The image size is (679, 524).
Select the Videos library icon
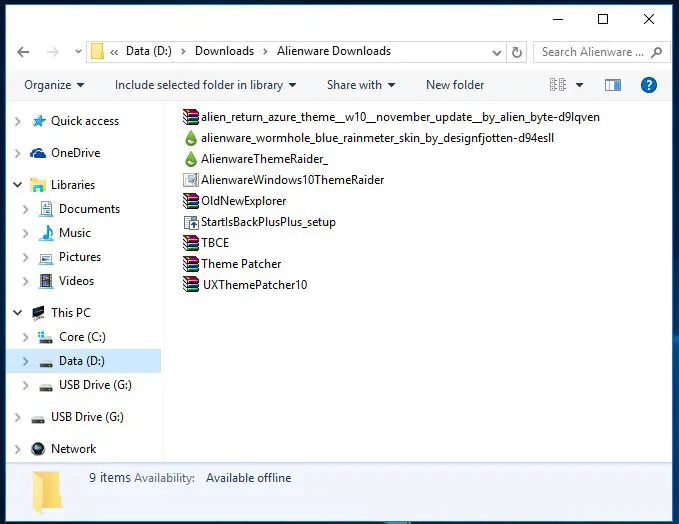click(46, 281)
